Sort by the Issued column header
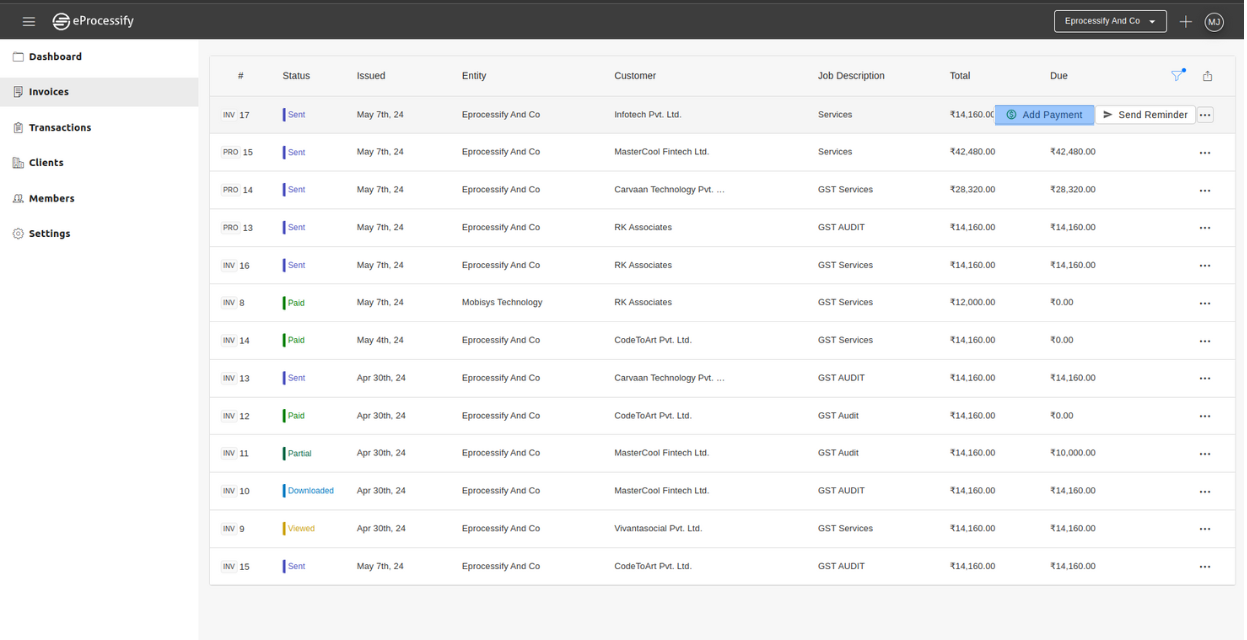This screenshot has width=1247, height=640. [x=371, y=76]
